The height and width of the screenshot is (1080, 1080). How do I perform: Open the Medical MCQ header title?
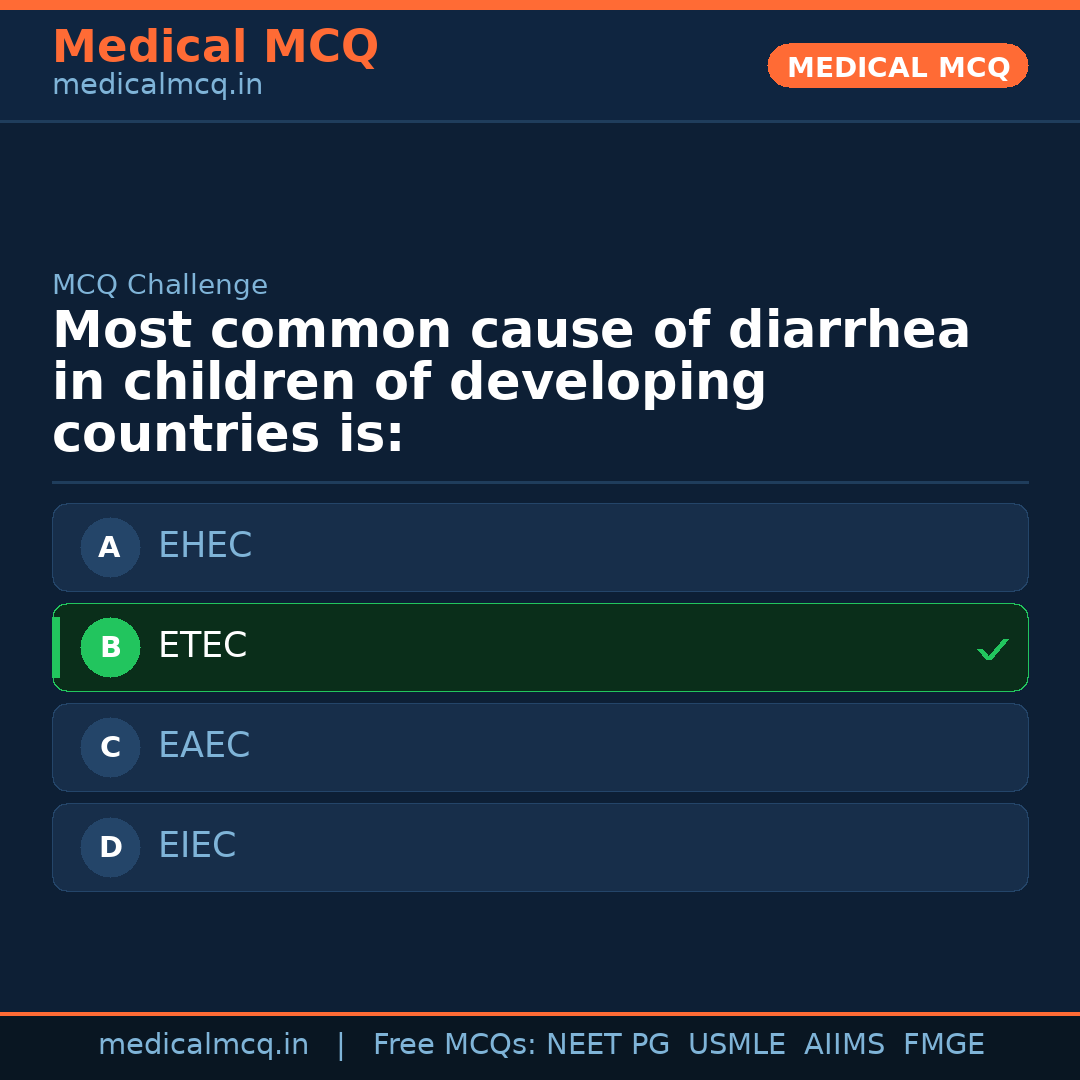tap(215, 47)
